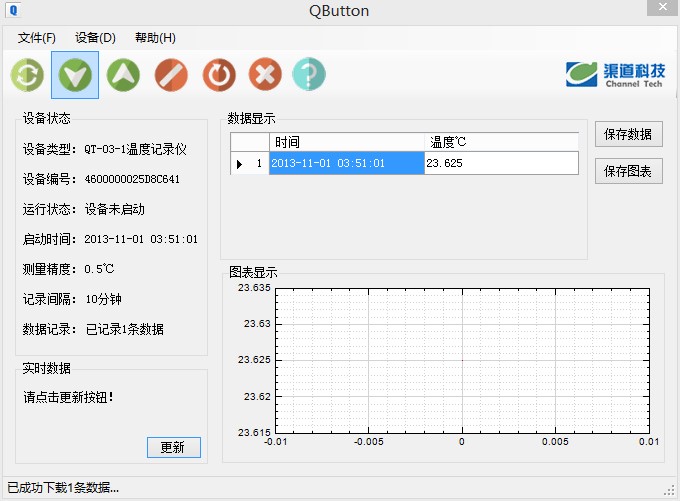Click the red X stop icon
The width and height of the screenshot is (680, 501).
[264, 74]
